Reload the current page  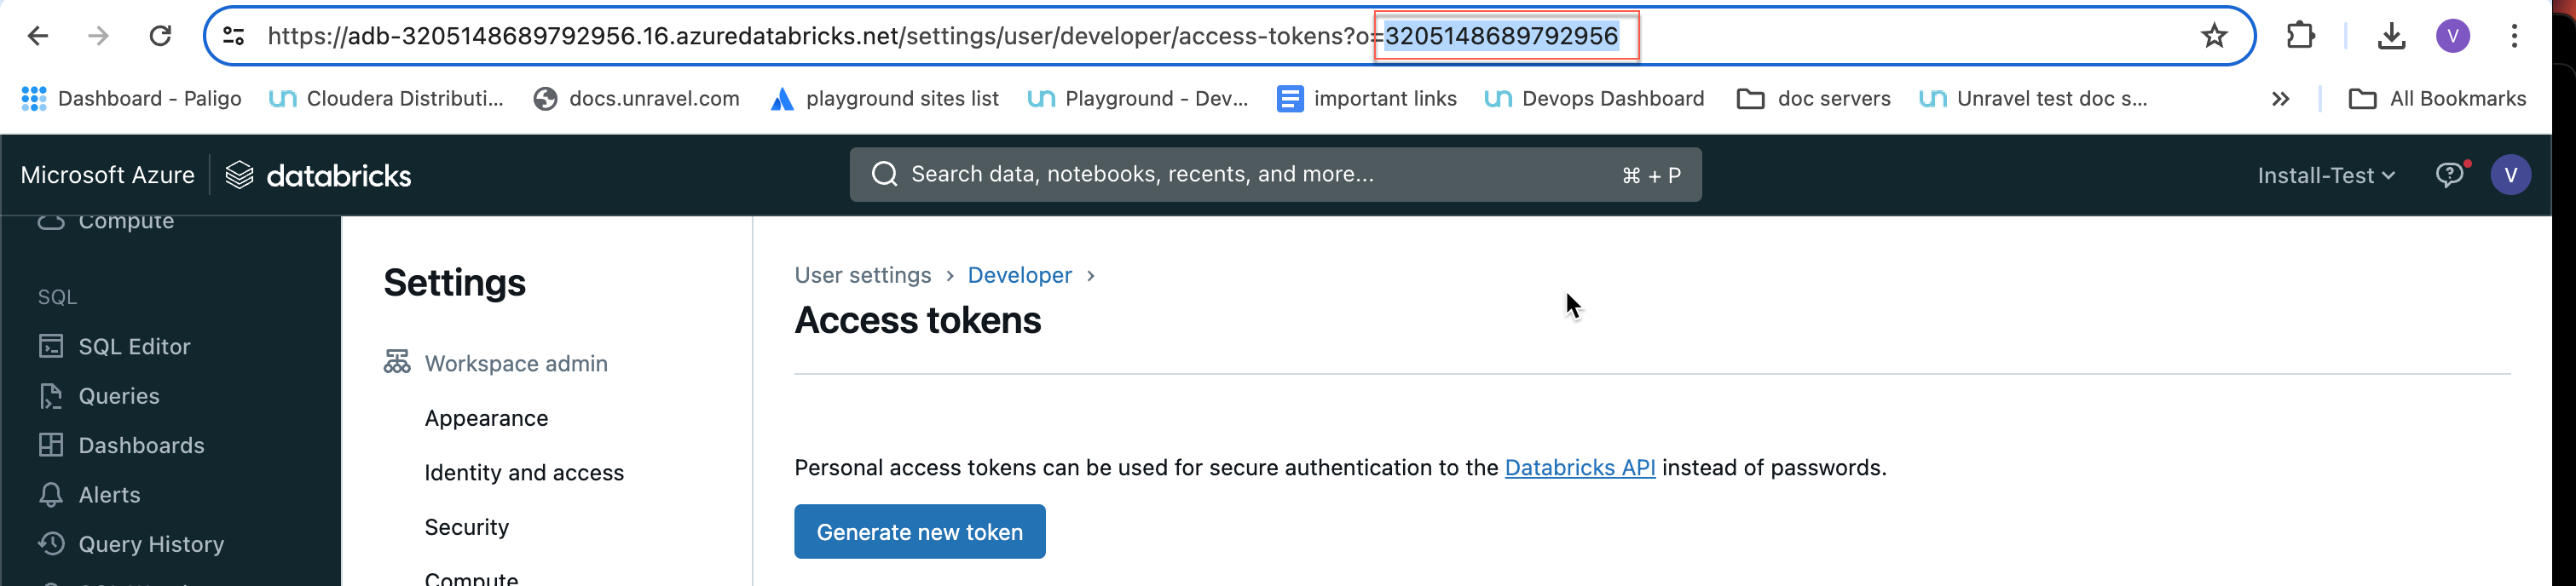[x=160, y=36]
